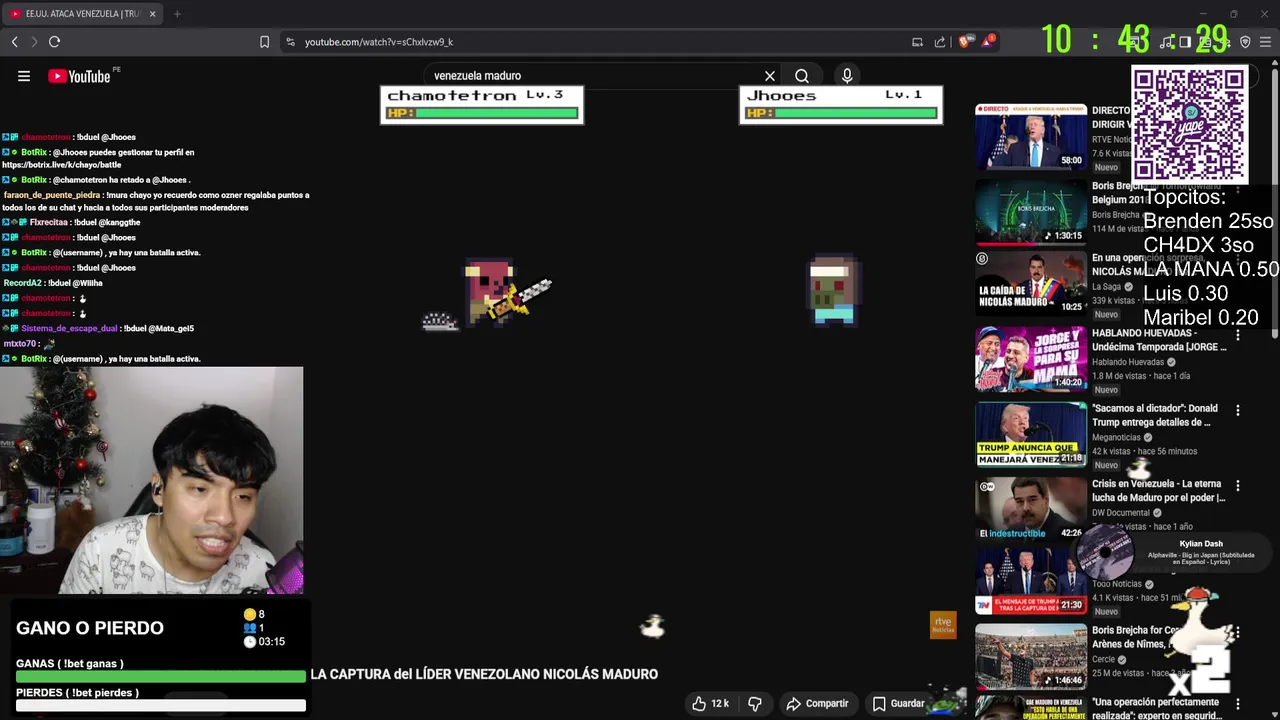Open 'Trump anuncia que manejará' thumbnail
This screenshot has height=720, width=1280.
(x=1031, y=434)
